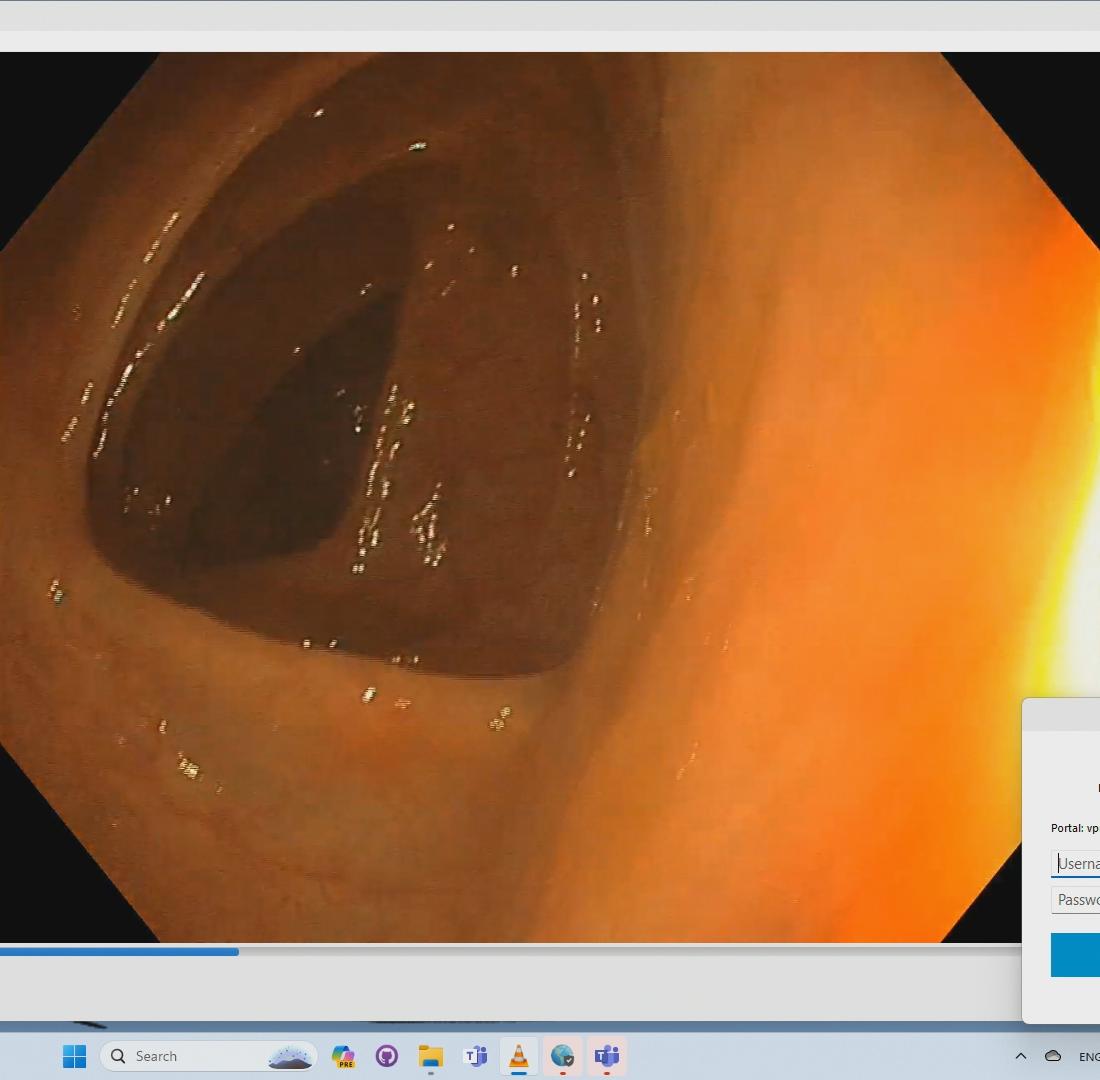
Task: Open the globe-with-shield app in the taskbar
Action: coord(563,1056)
